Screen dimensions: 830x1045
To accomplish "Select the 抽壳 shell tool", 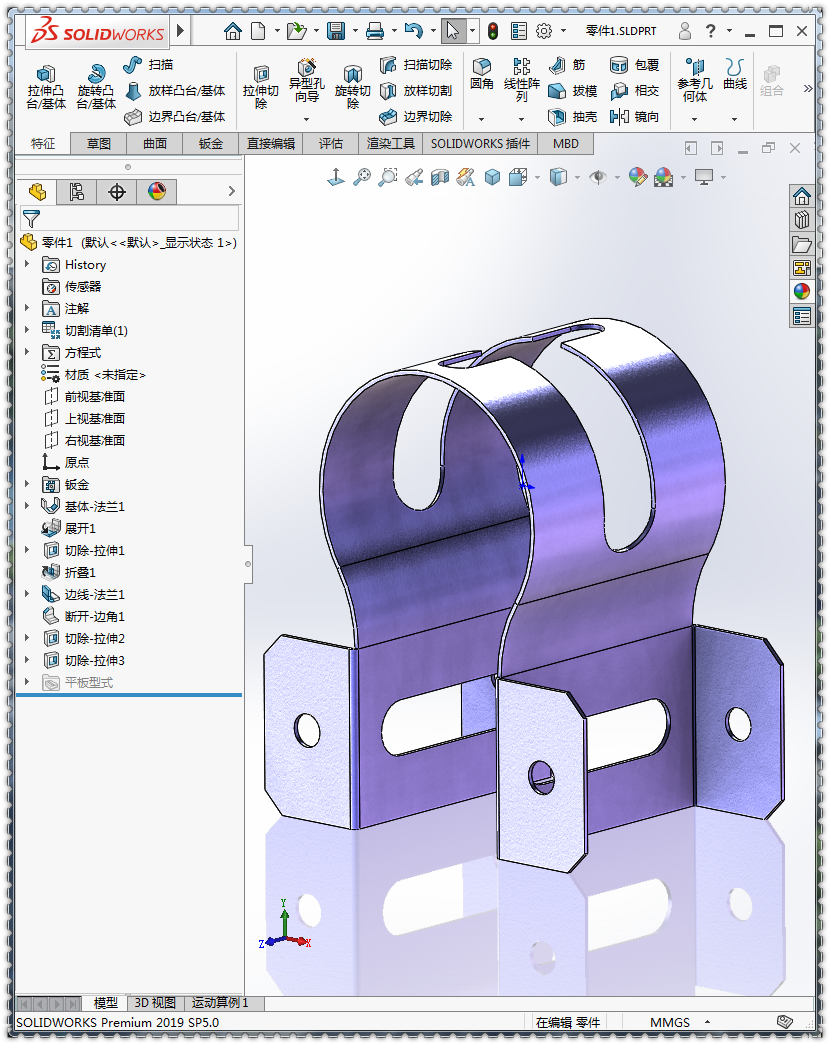I will [573, 117].
